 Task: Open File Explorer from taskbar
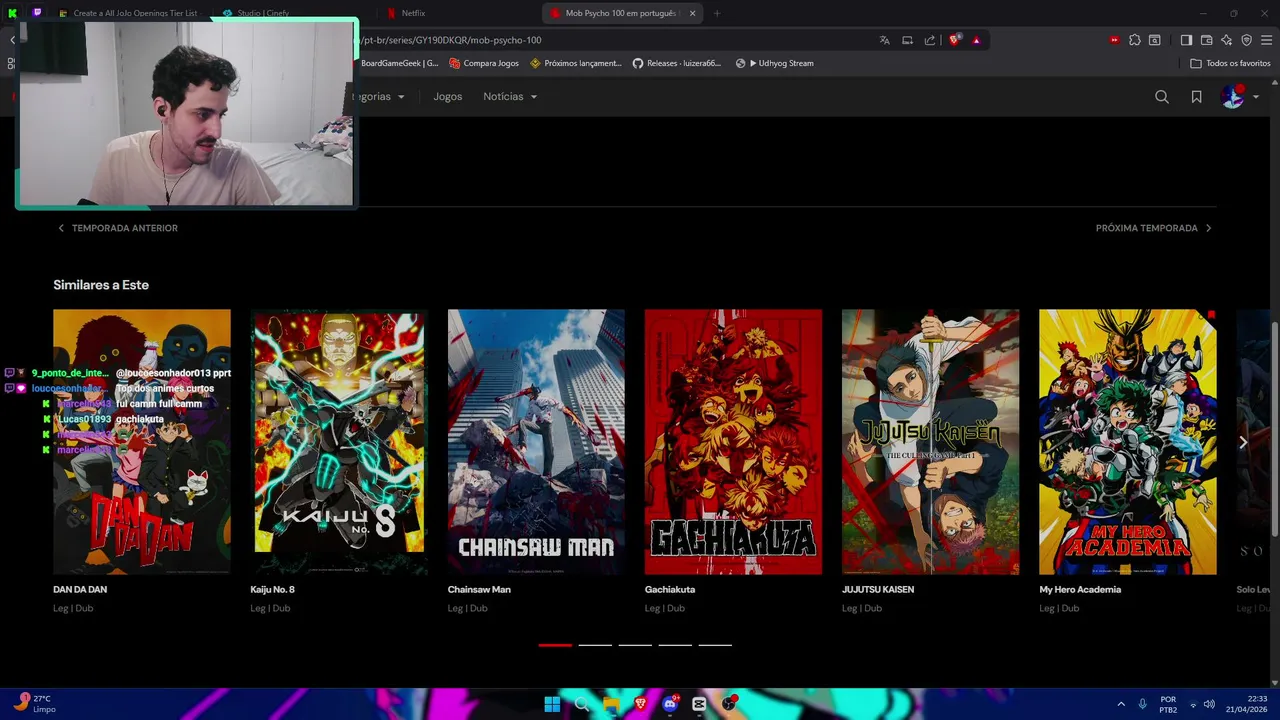(611, 704)
